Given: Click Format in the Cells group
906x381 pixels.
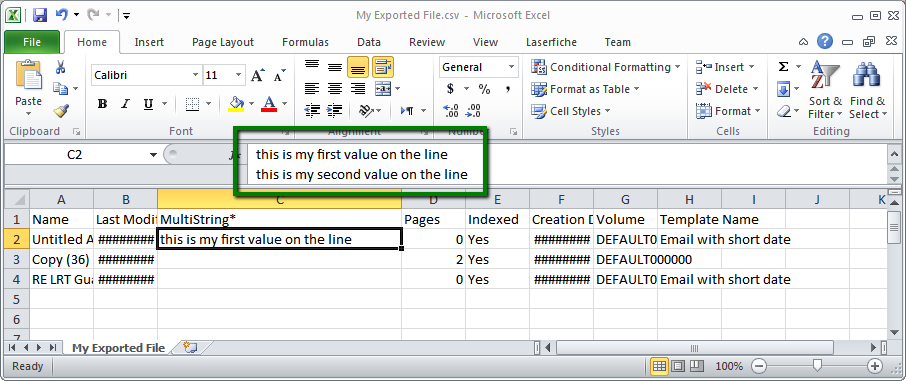Looking at the screenshot, I should [x=728, y=111].
